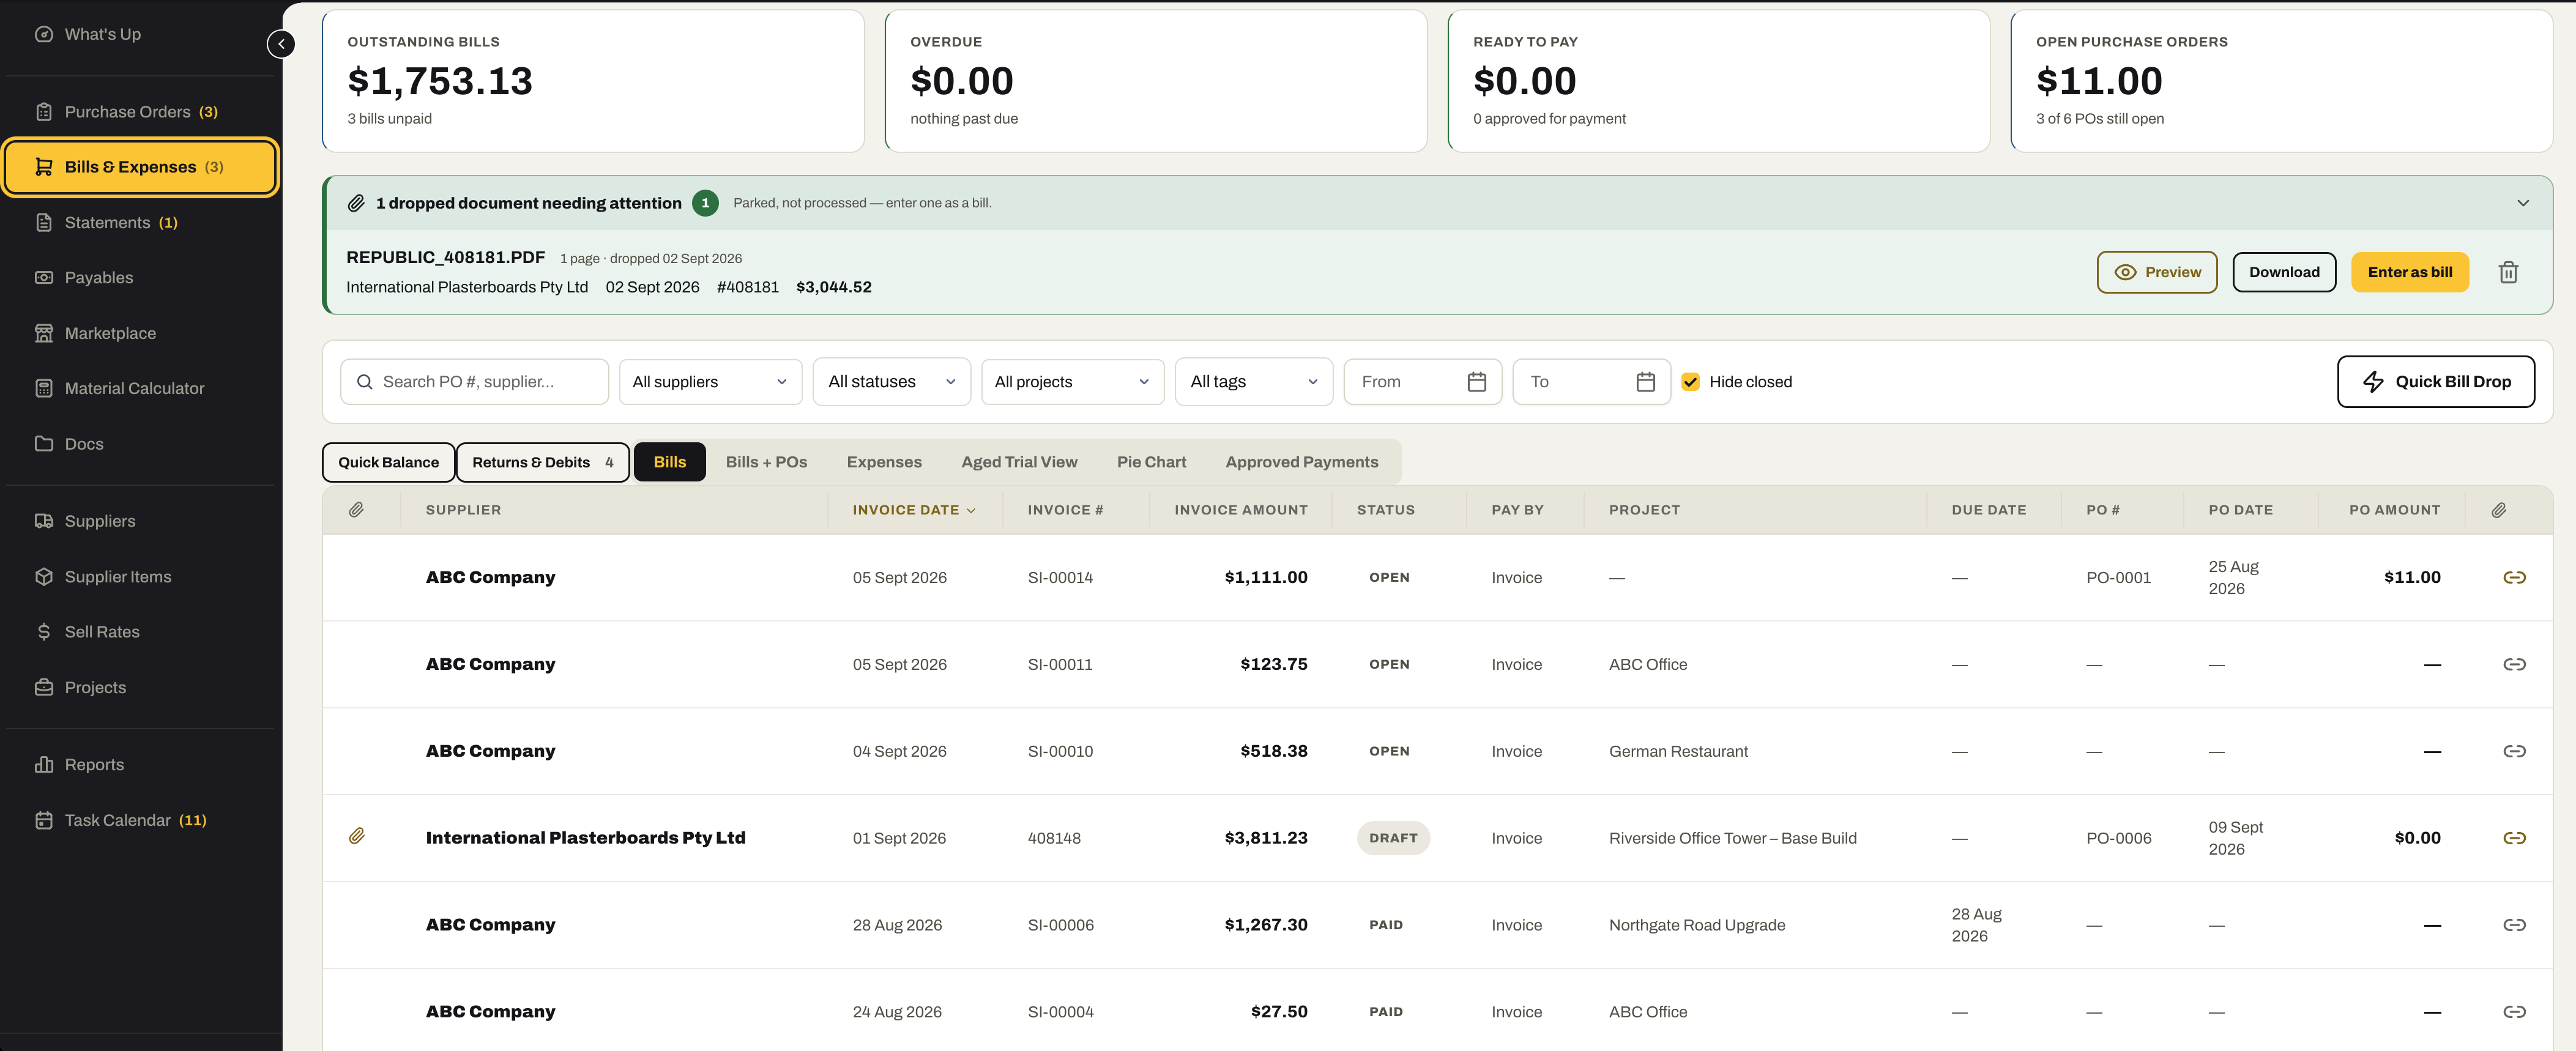Switch to the Expenses tab
2576x1051 pixels.
point(884,462)
